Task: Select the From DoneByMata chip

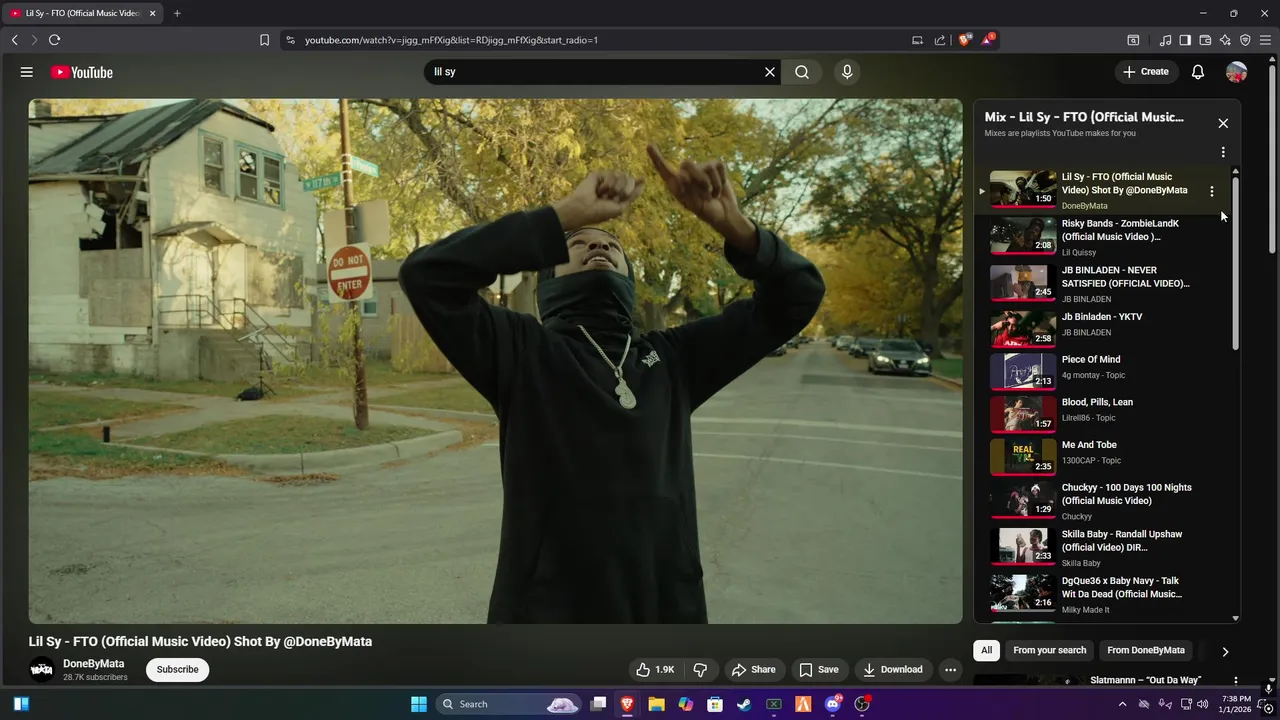Action: [1146, 650]
